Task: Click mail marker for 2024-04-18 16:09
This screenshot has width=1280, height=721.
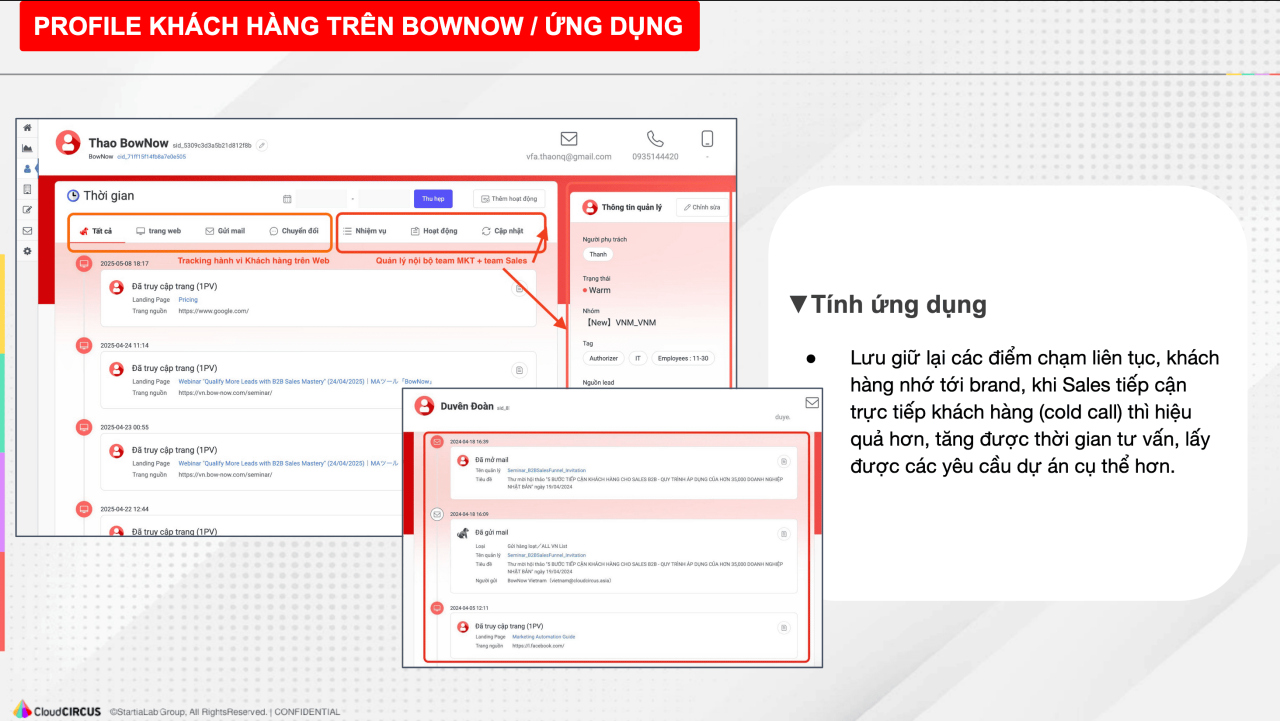Action: (437, 514)
